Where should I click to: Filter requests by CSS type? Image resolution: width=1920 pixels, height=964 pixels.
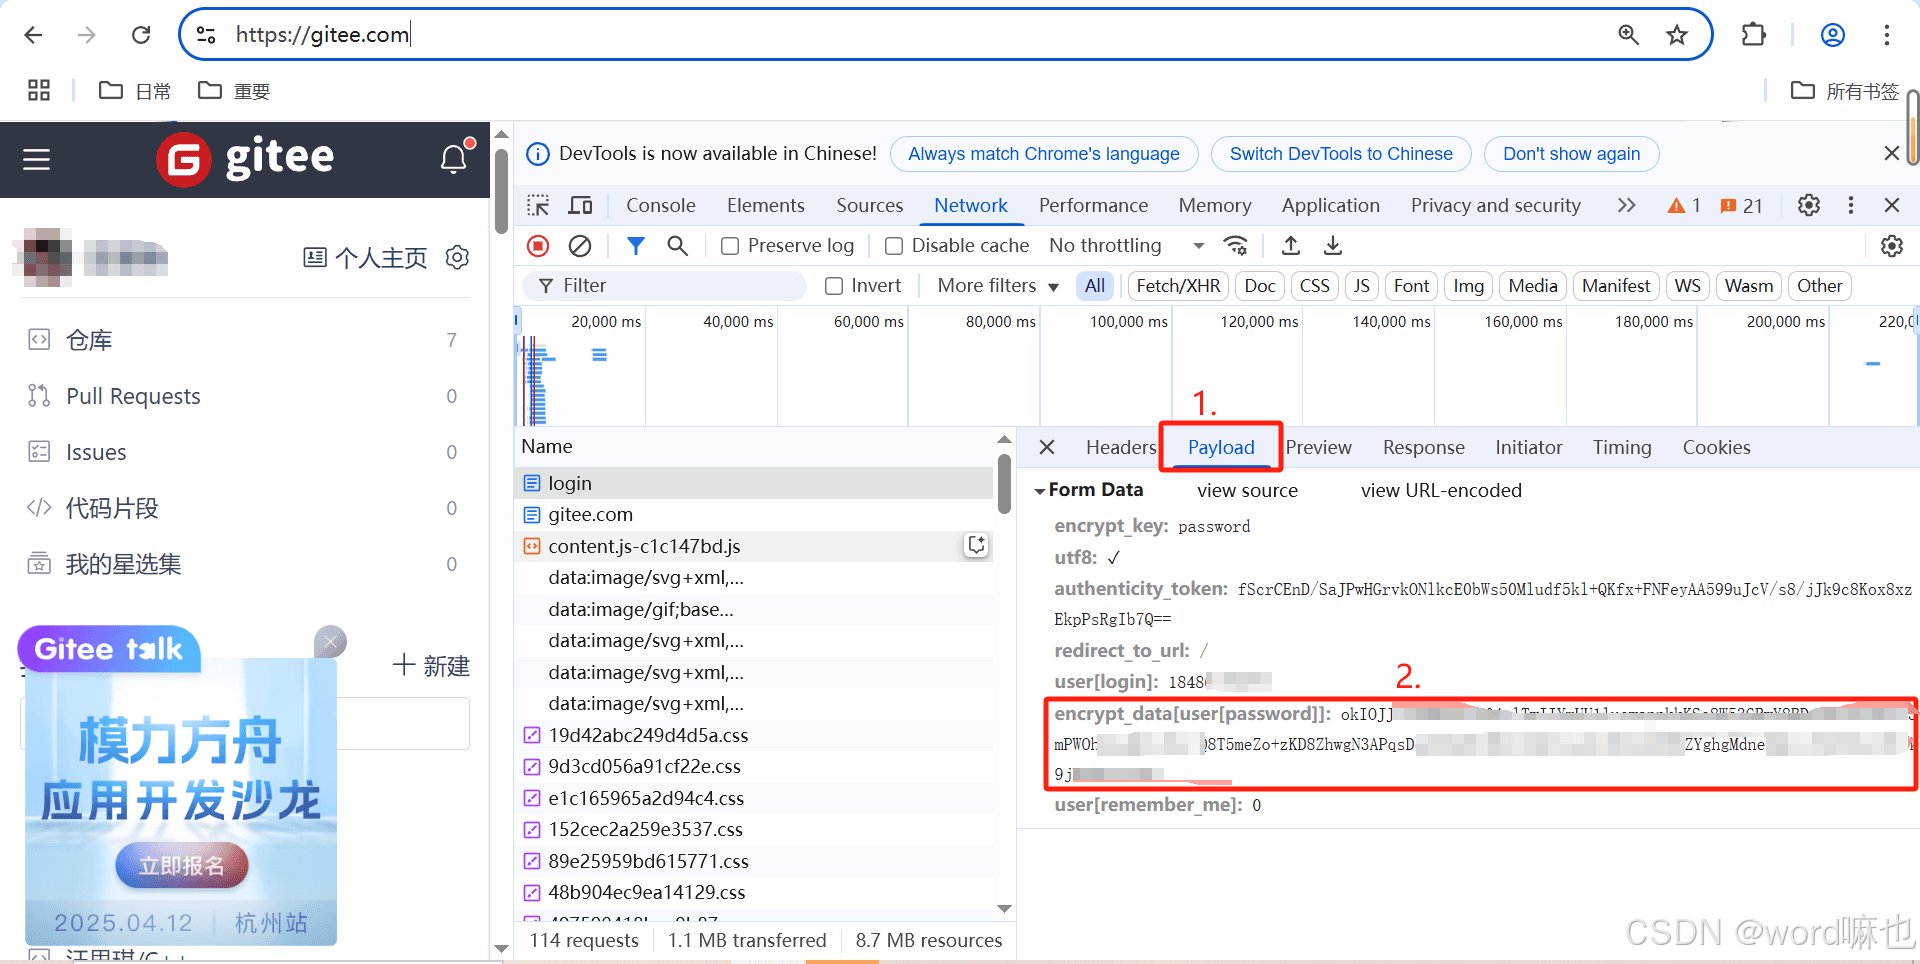click(x=1314, y=286)
